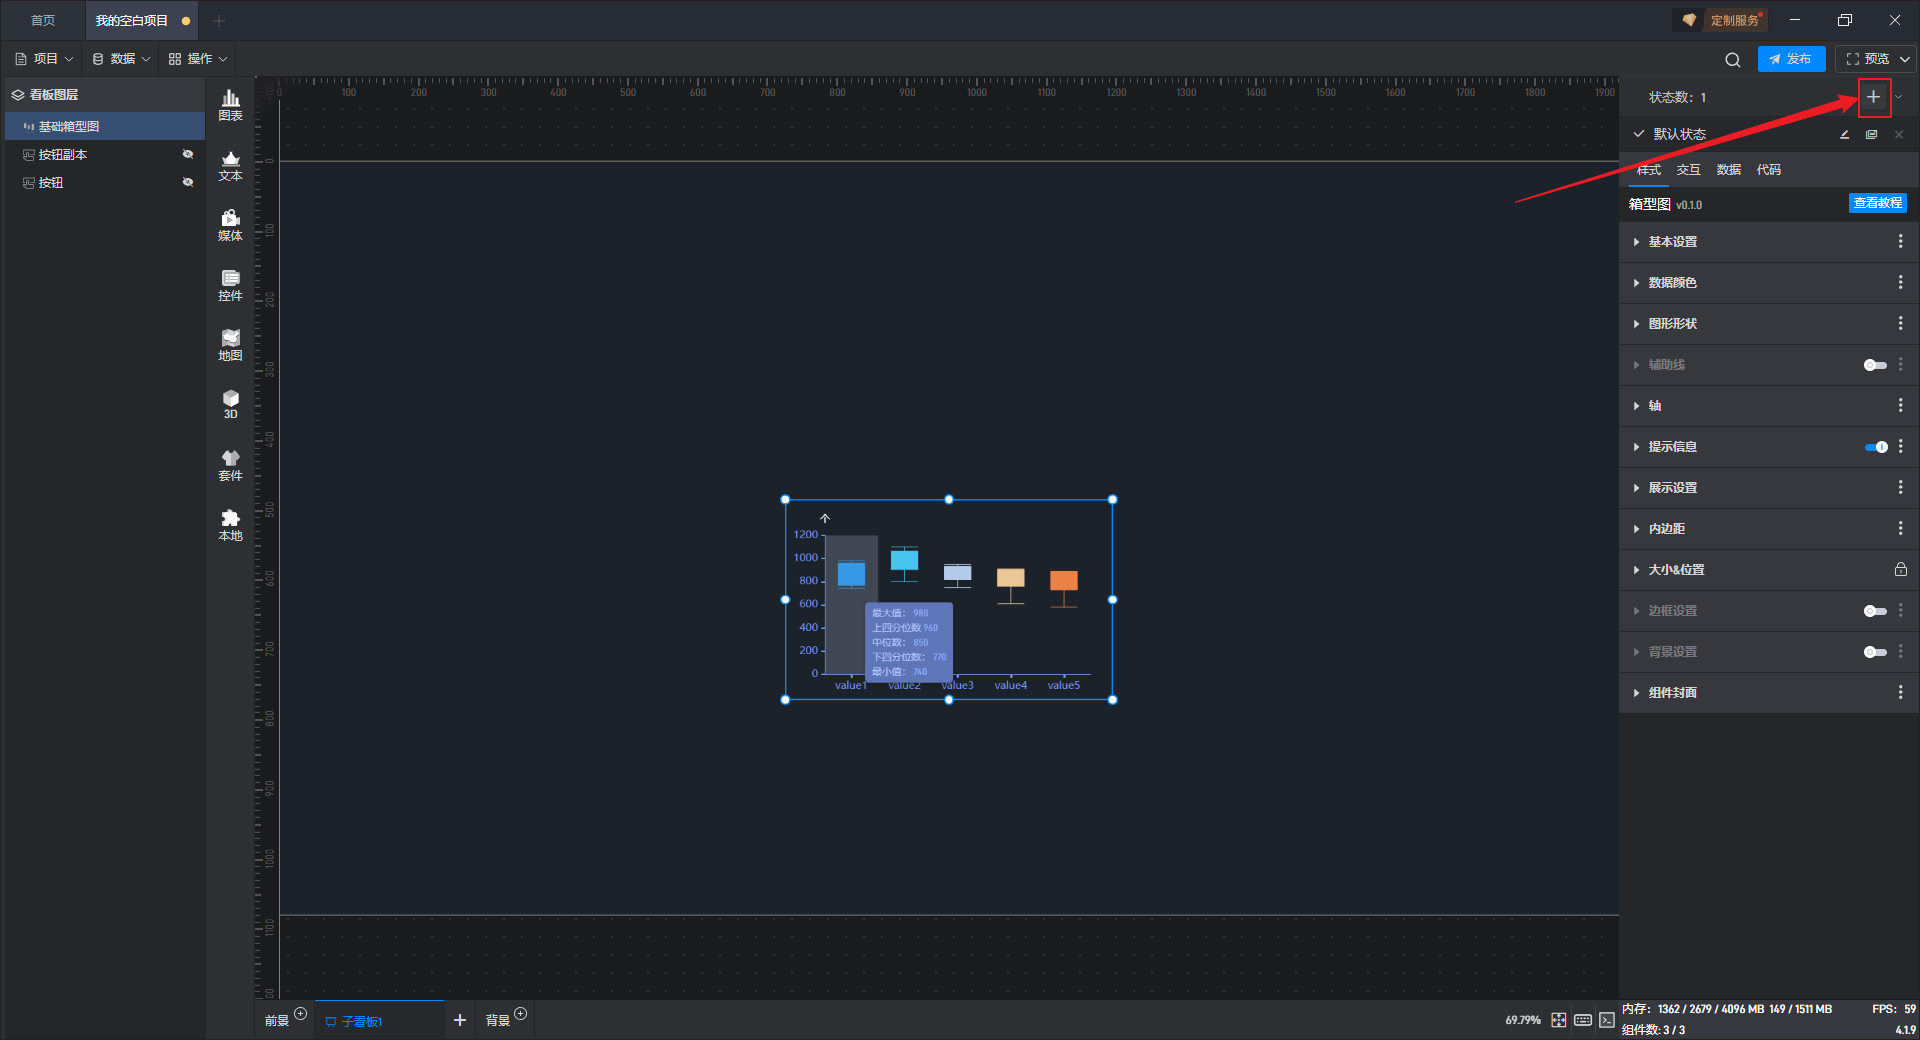The height and width of the screenshot is (1040, 1920).
Task: Expand the 数据颜色 section
Action: point(1673,283)
